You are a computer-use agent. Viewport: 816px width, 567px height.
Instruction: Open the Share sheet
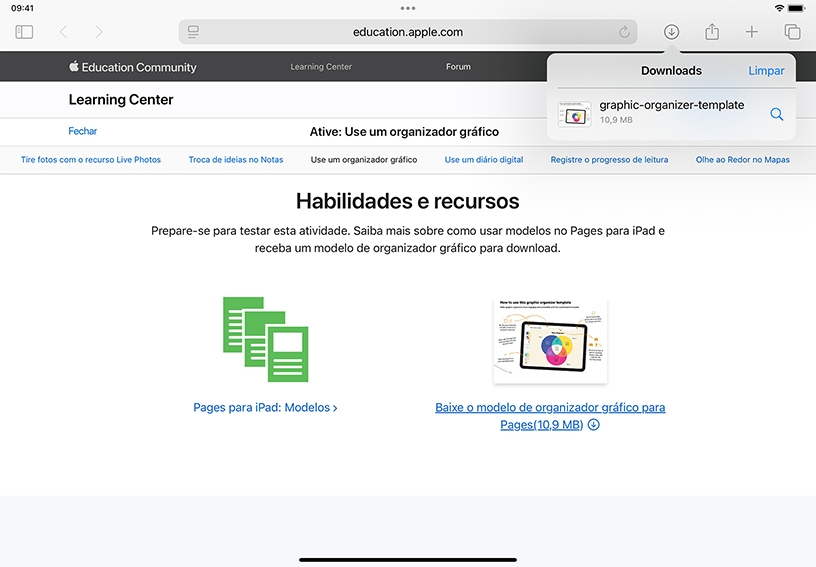tap(712, 32)
